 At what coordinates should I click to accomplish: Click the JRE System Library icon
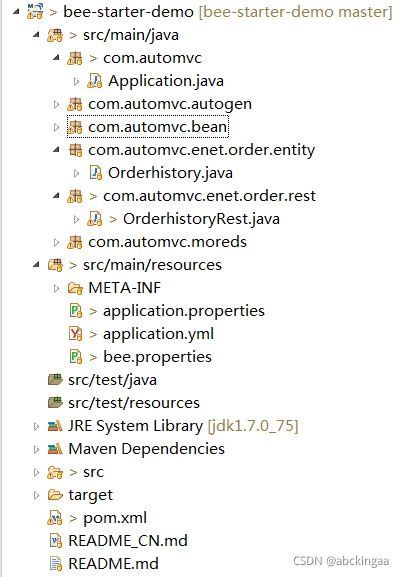pyautogui.click(x=55, y=426)
